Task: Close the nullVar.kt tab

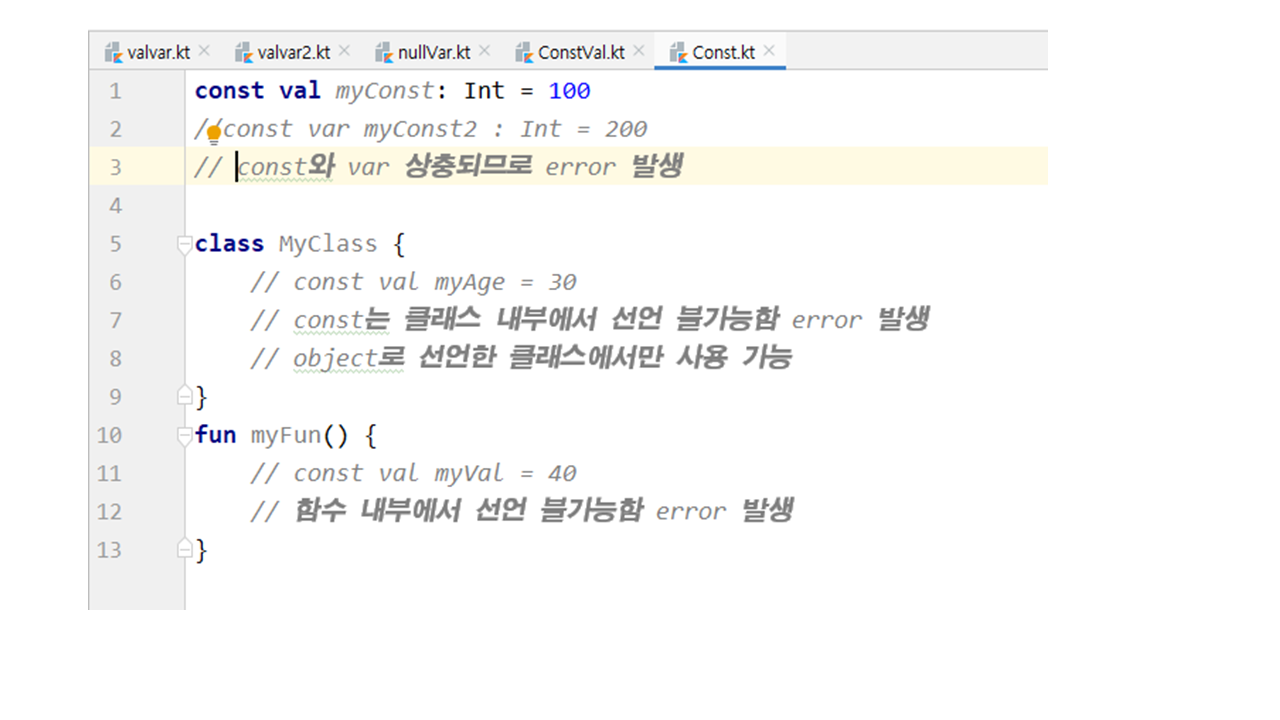Action: (484, 51)
